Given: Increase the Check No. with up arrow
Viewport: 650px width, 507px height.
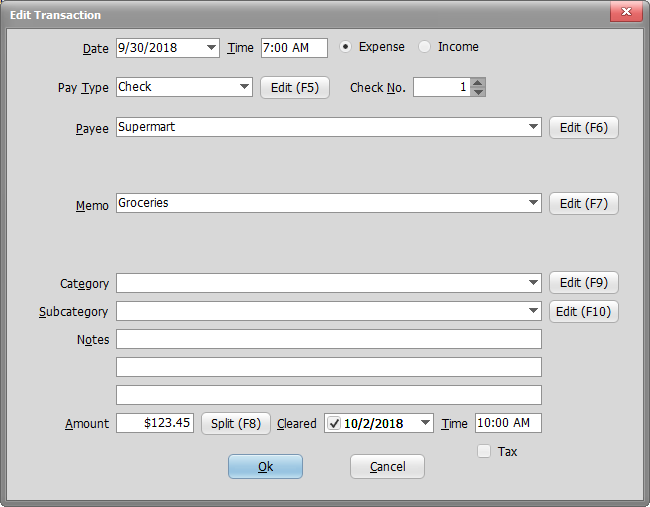Looking at the screenshot, I should pyautogui.click(x=478, y=83).
